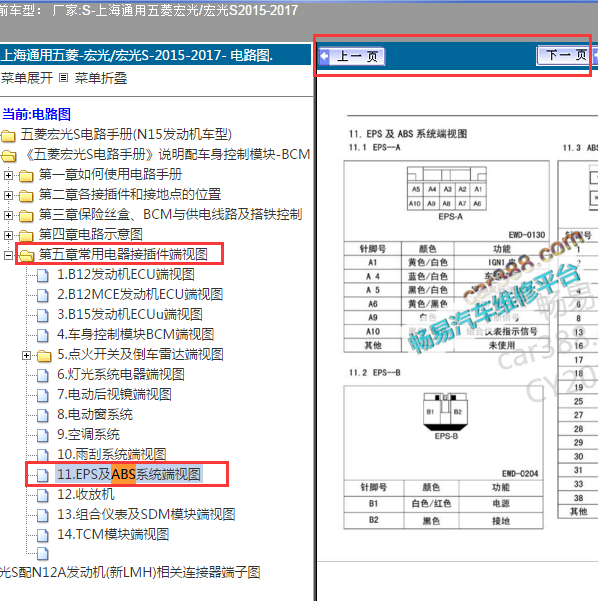Screen dimensions: 598x601
Task: Click page icon of 1.B12发动机ECU端视图
Action: (43, 276)
